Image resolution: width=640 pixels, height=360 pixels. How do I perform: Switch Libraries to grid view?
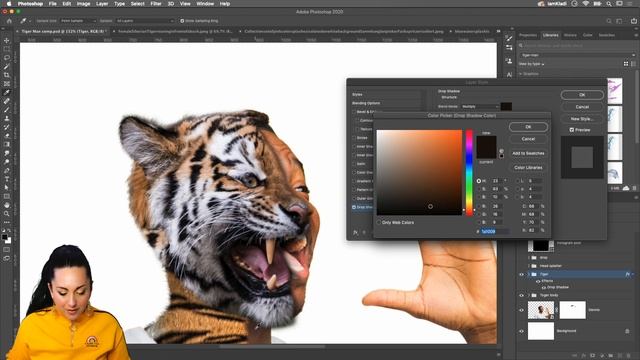(x=626, y=64)
